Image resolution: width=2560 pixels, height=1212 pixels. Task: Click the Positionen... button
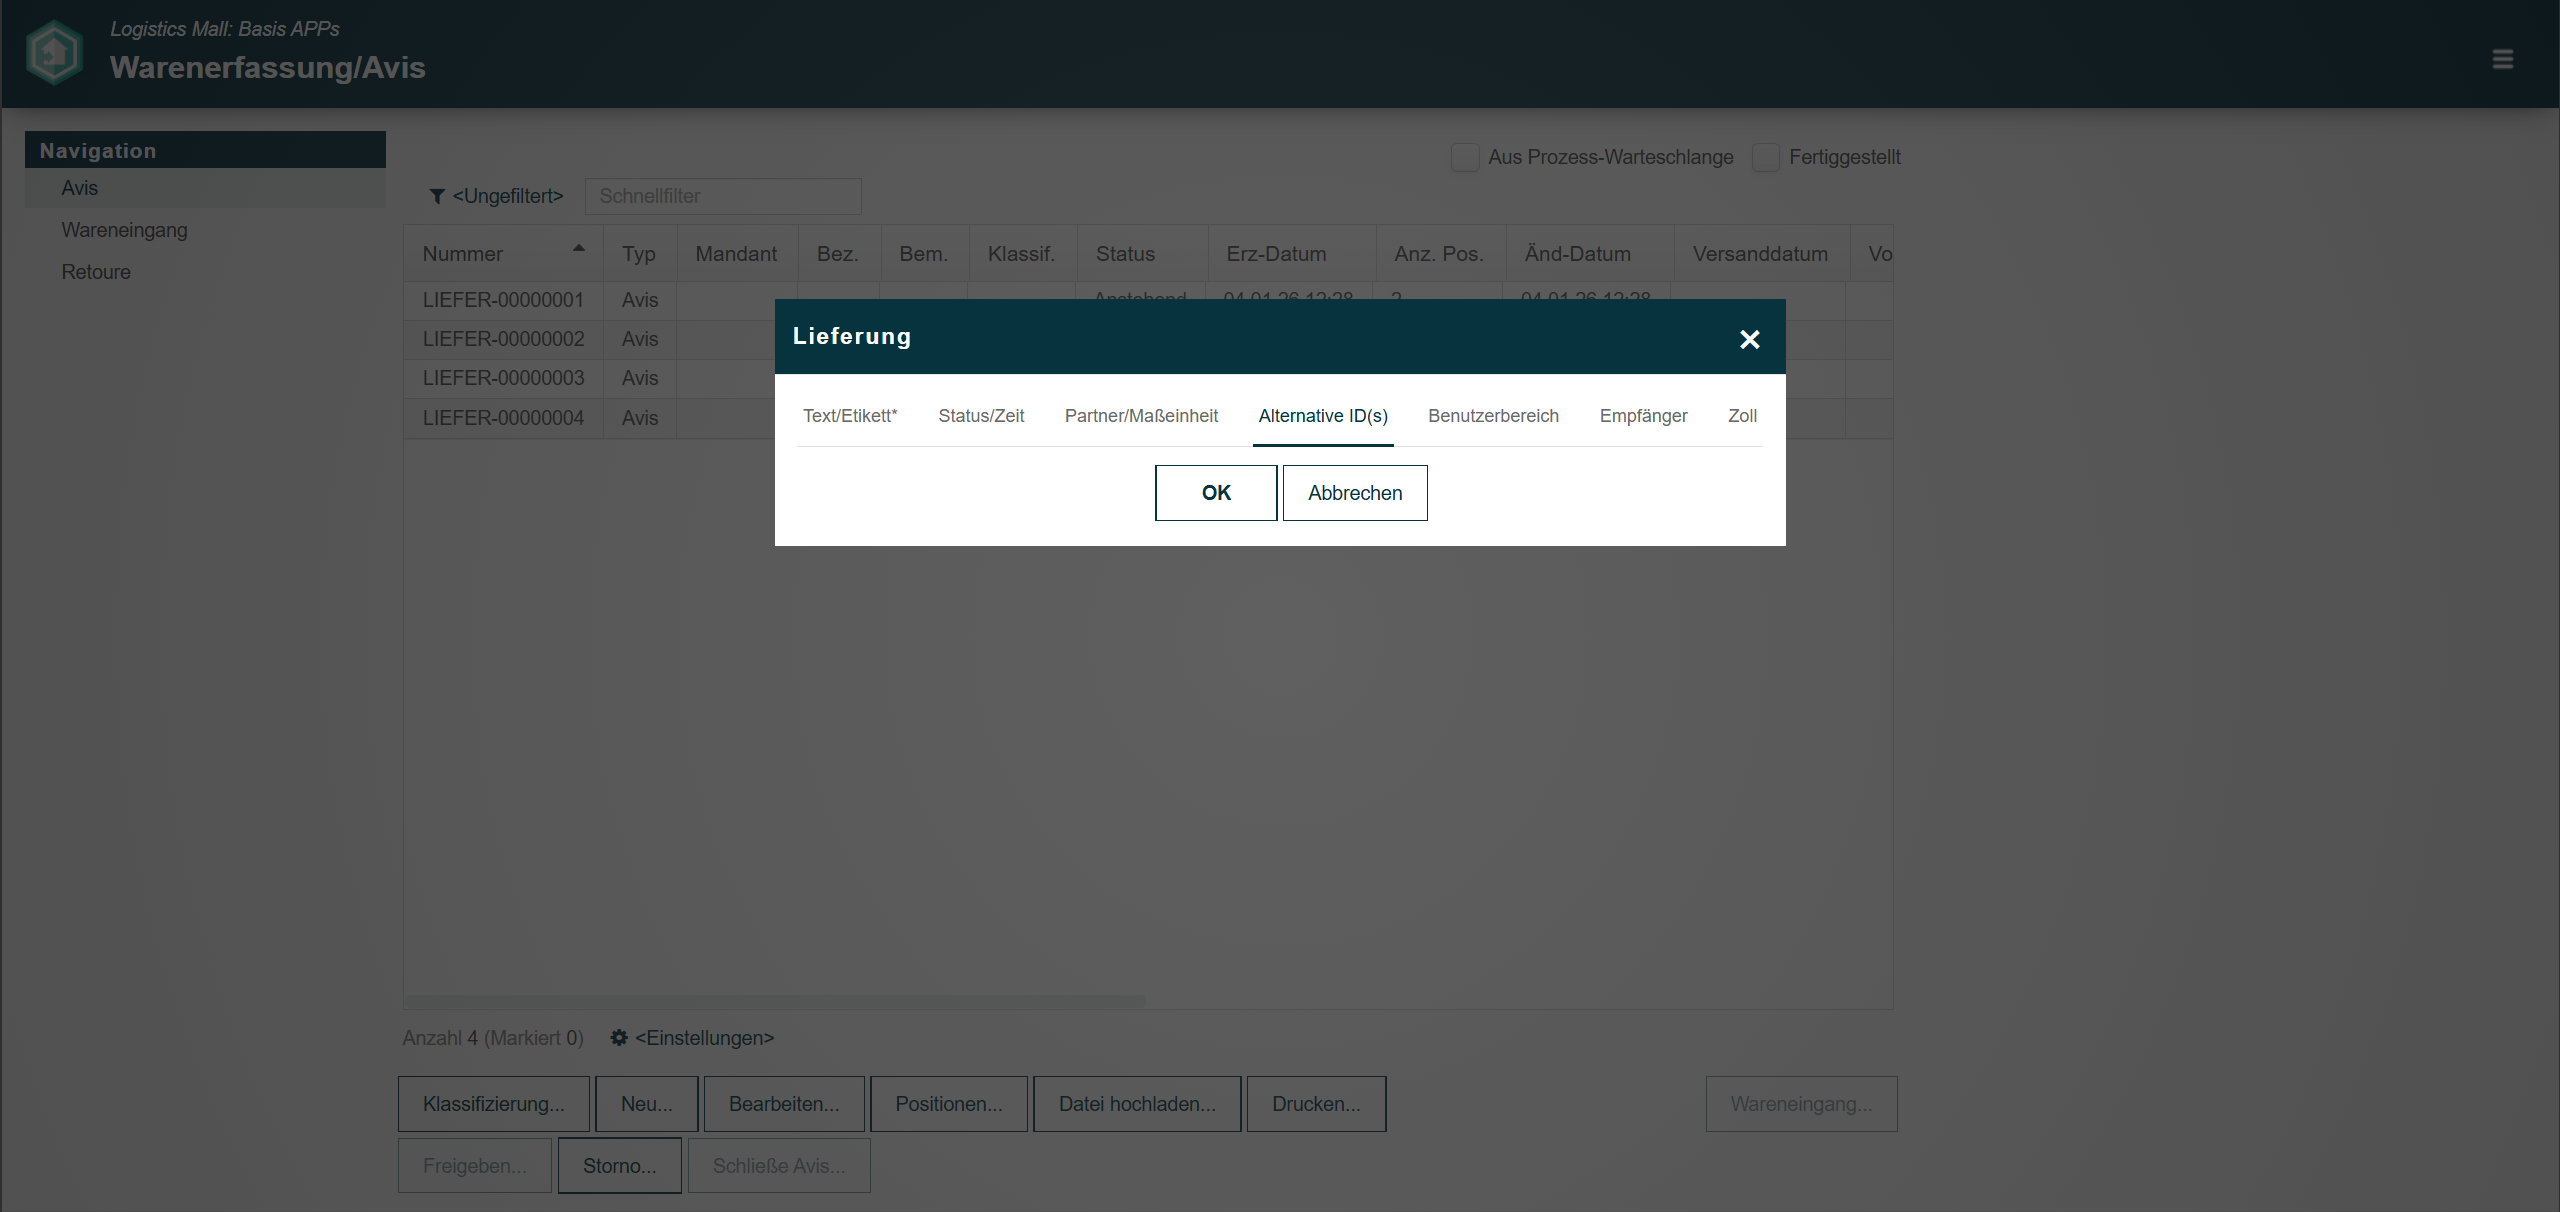(949, 1104)
